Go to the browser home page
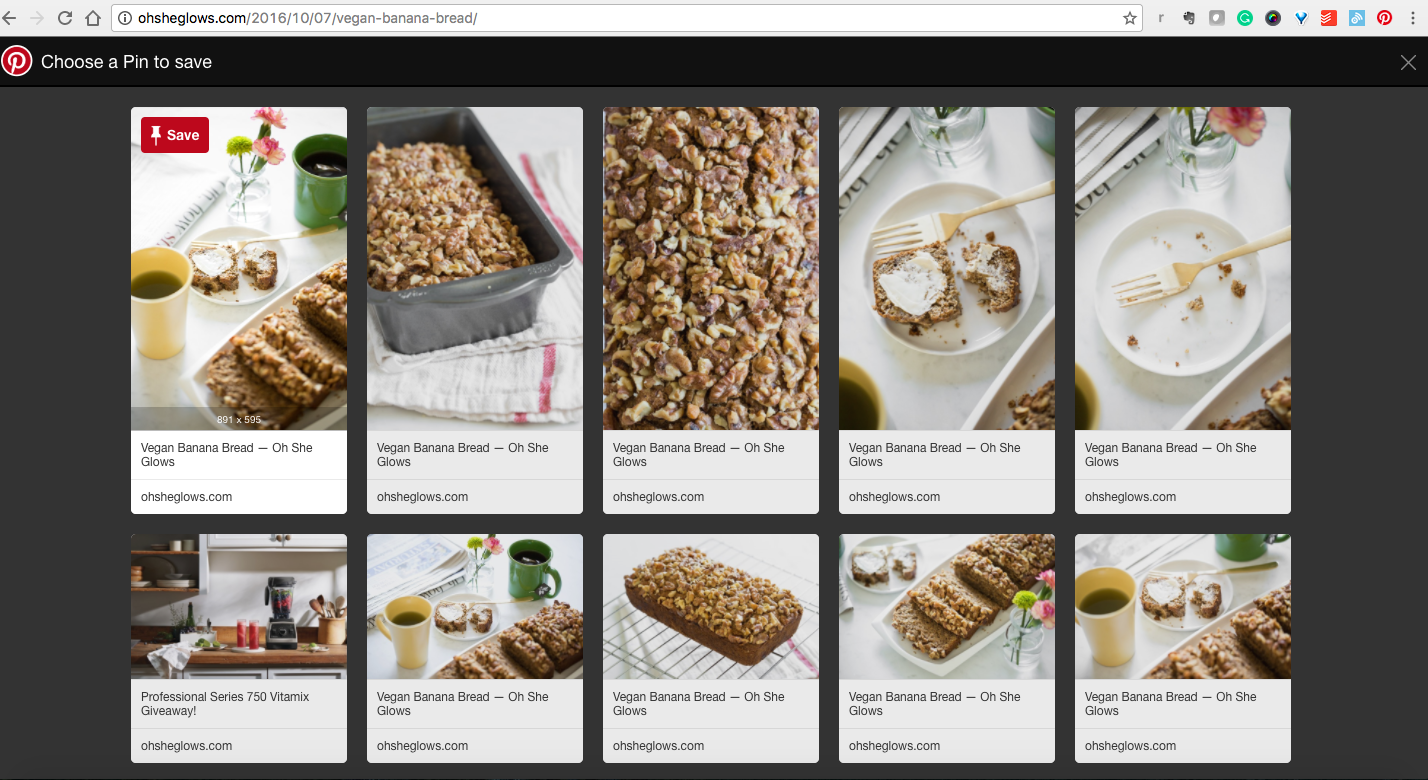 pos(93,18)
